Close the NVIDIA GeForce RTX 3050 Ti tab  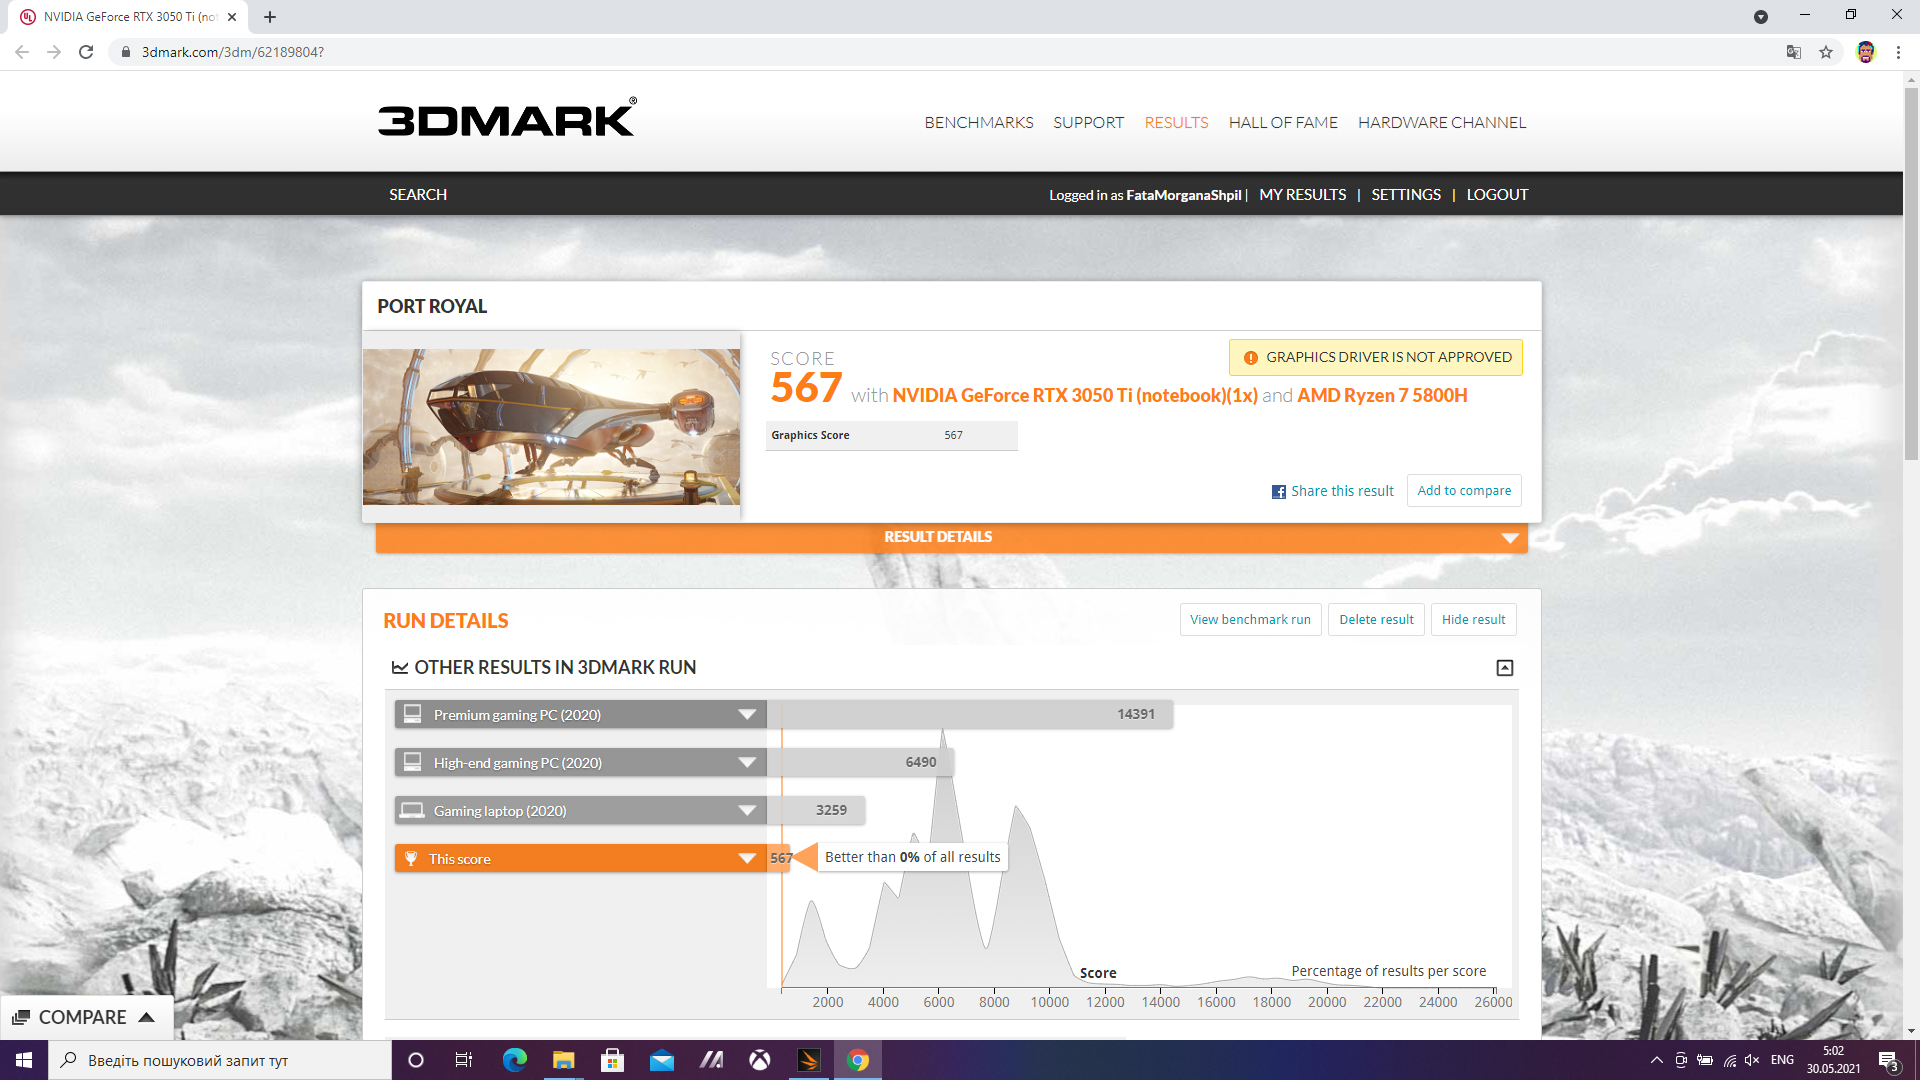coord(232,17)
